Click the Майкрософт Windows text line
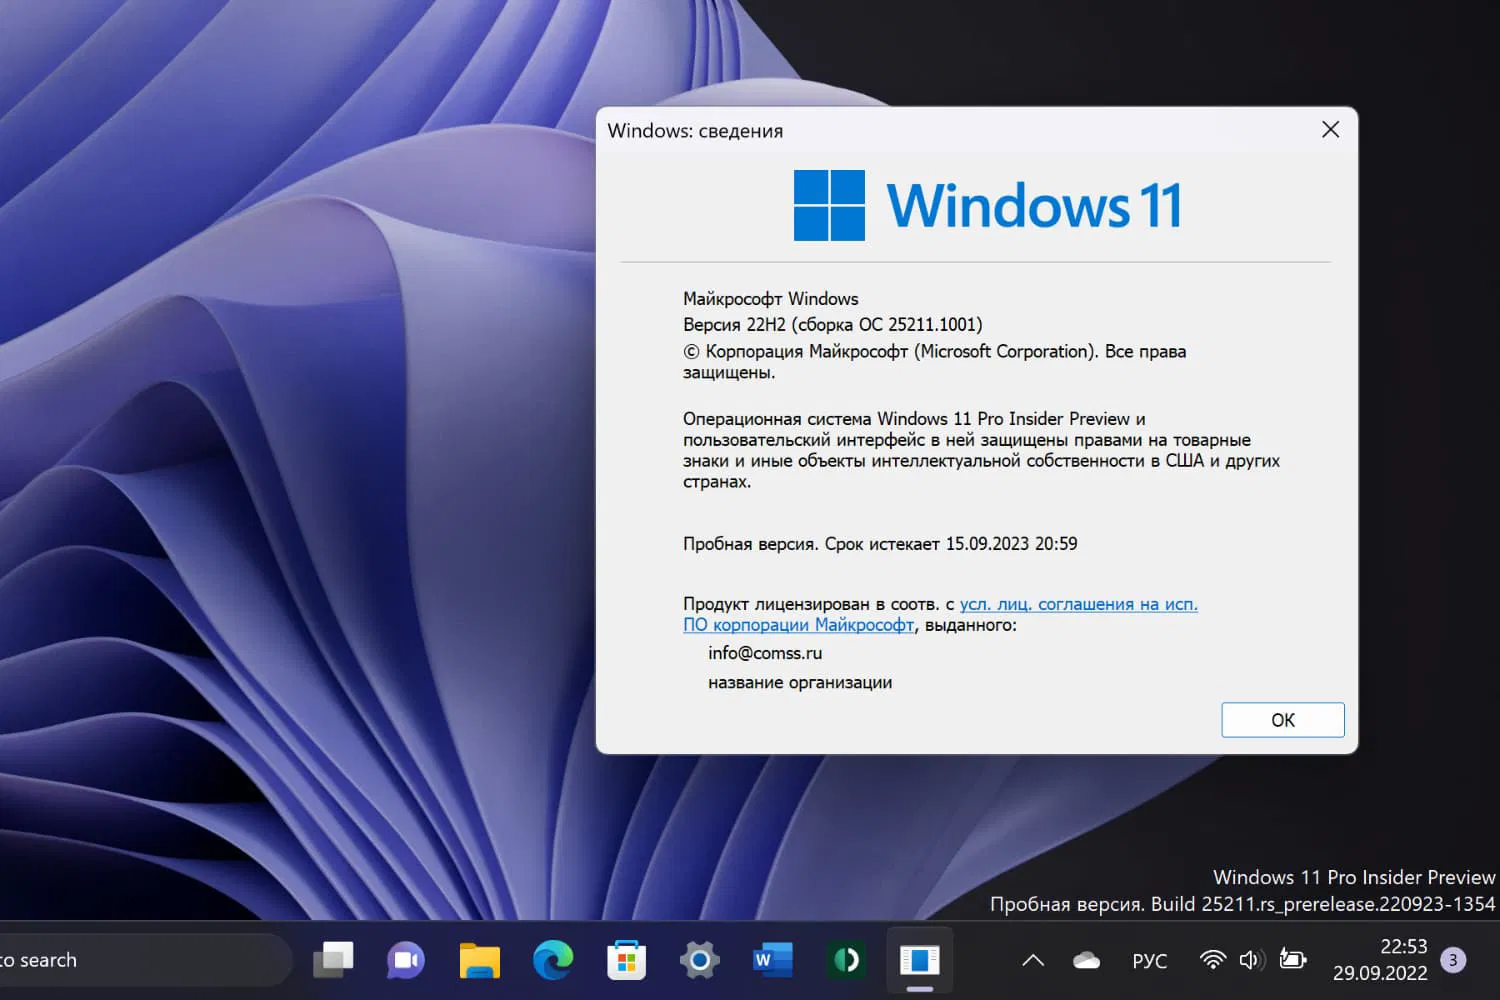 point(771,298)
